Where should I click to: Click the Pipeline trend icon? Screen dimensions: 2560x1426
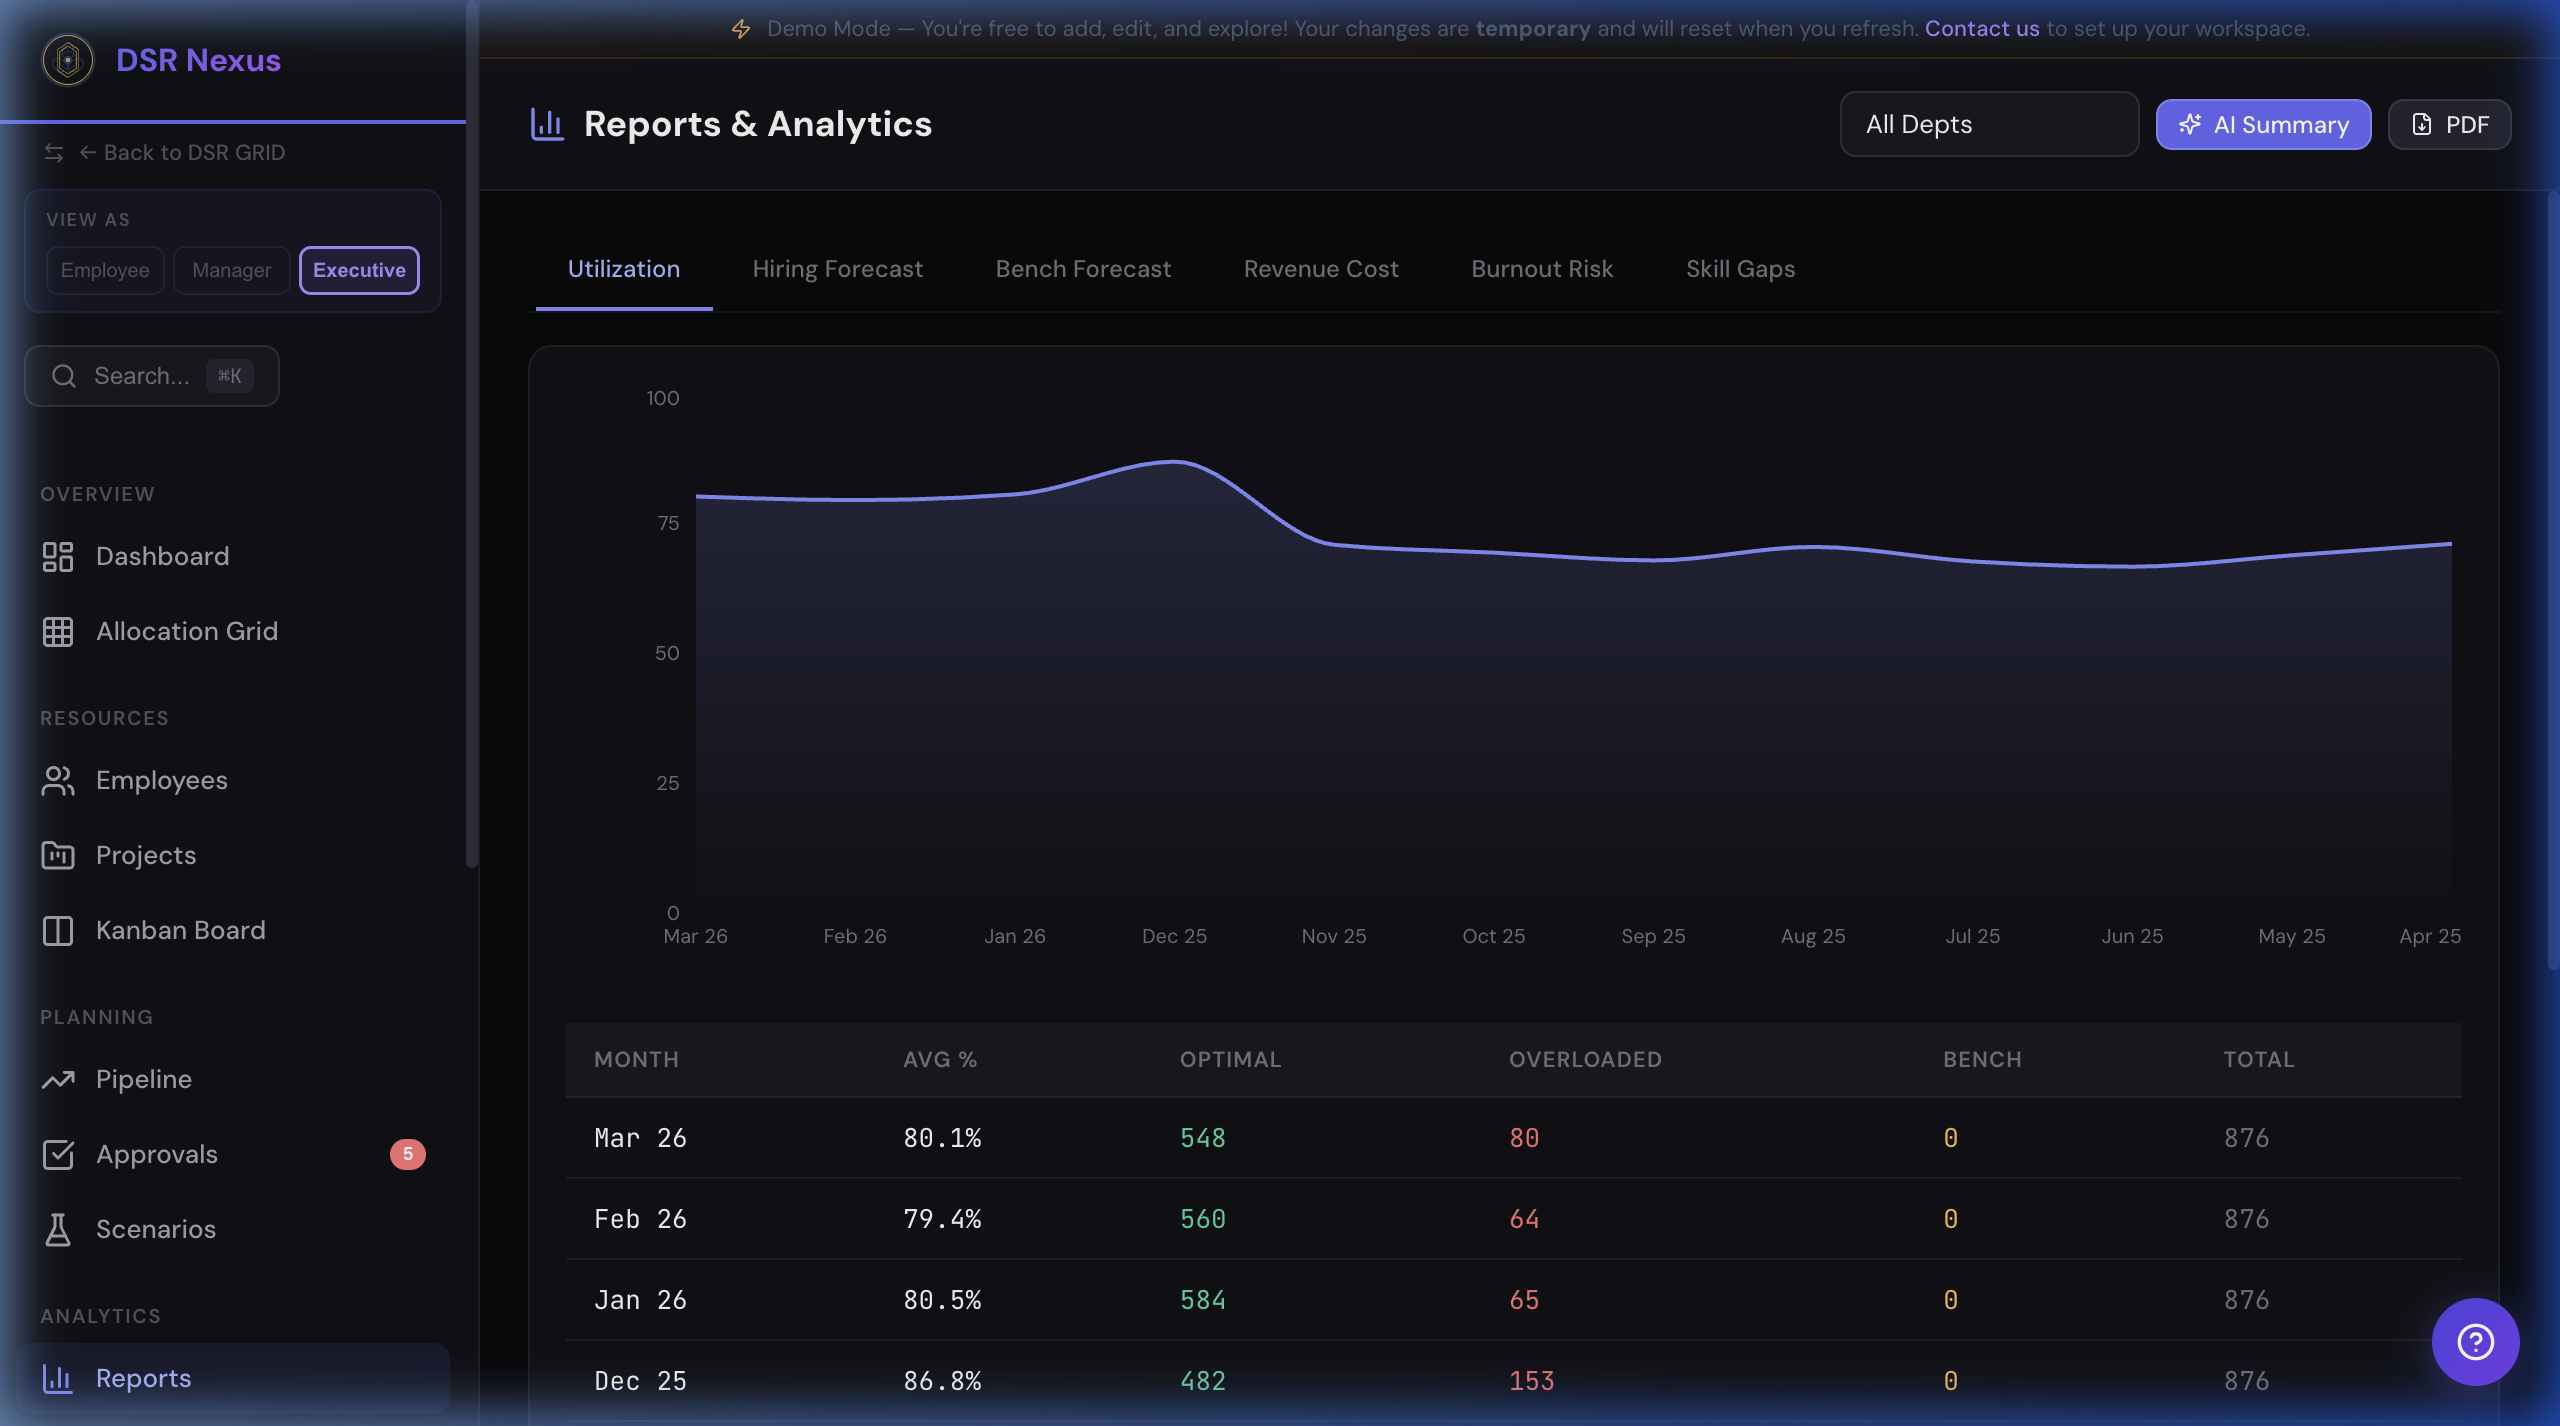click(x=57, y=1079)
